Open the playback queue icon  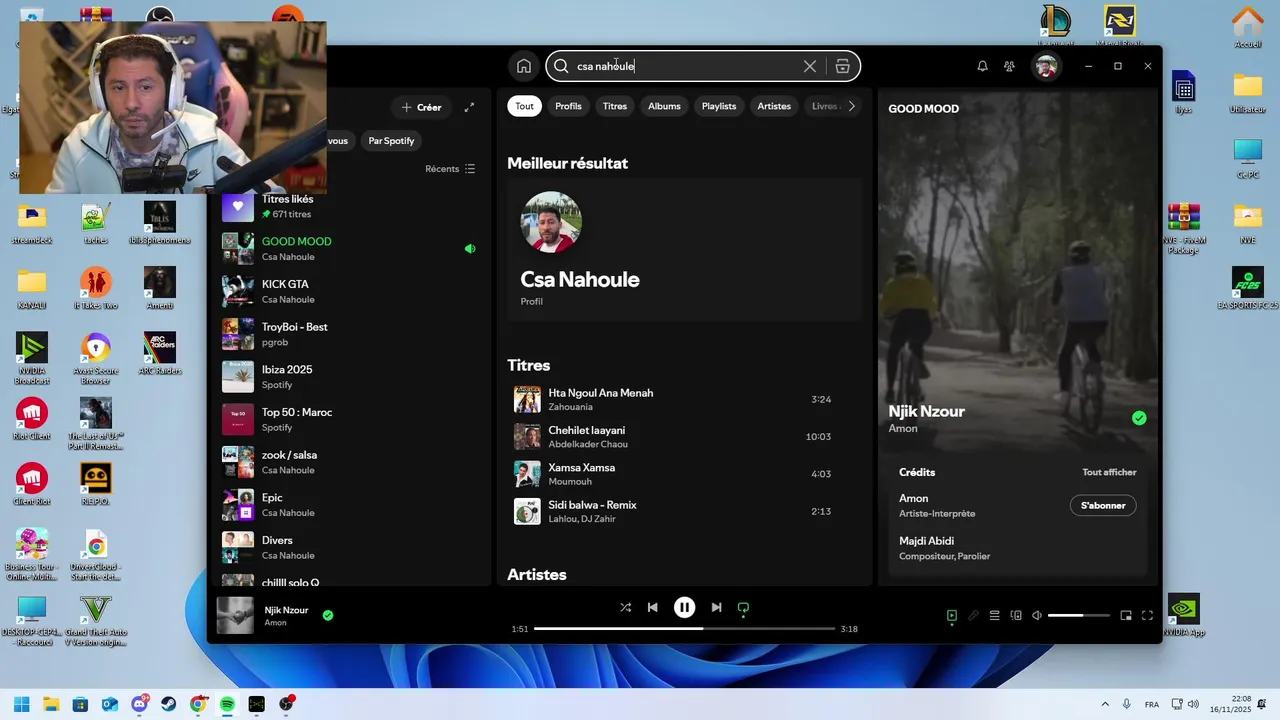click(994, 615)
